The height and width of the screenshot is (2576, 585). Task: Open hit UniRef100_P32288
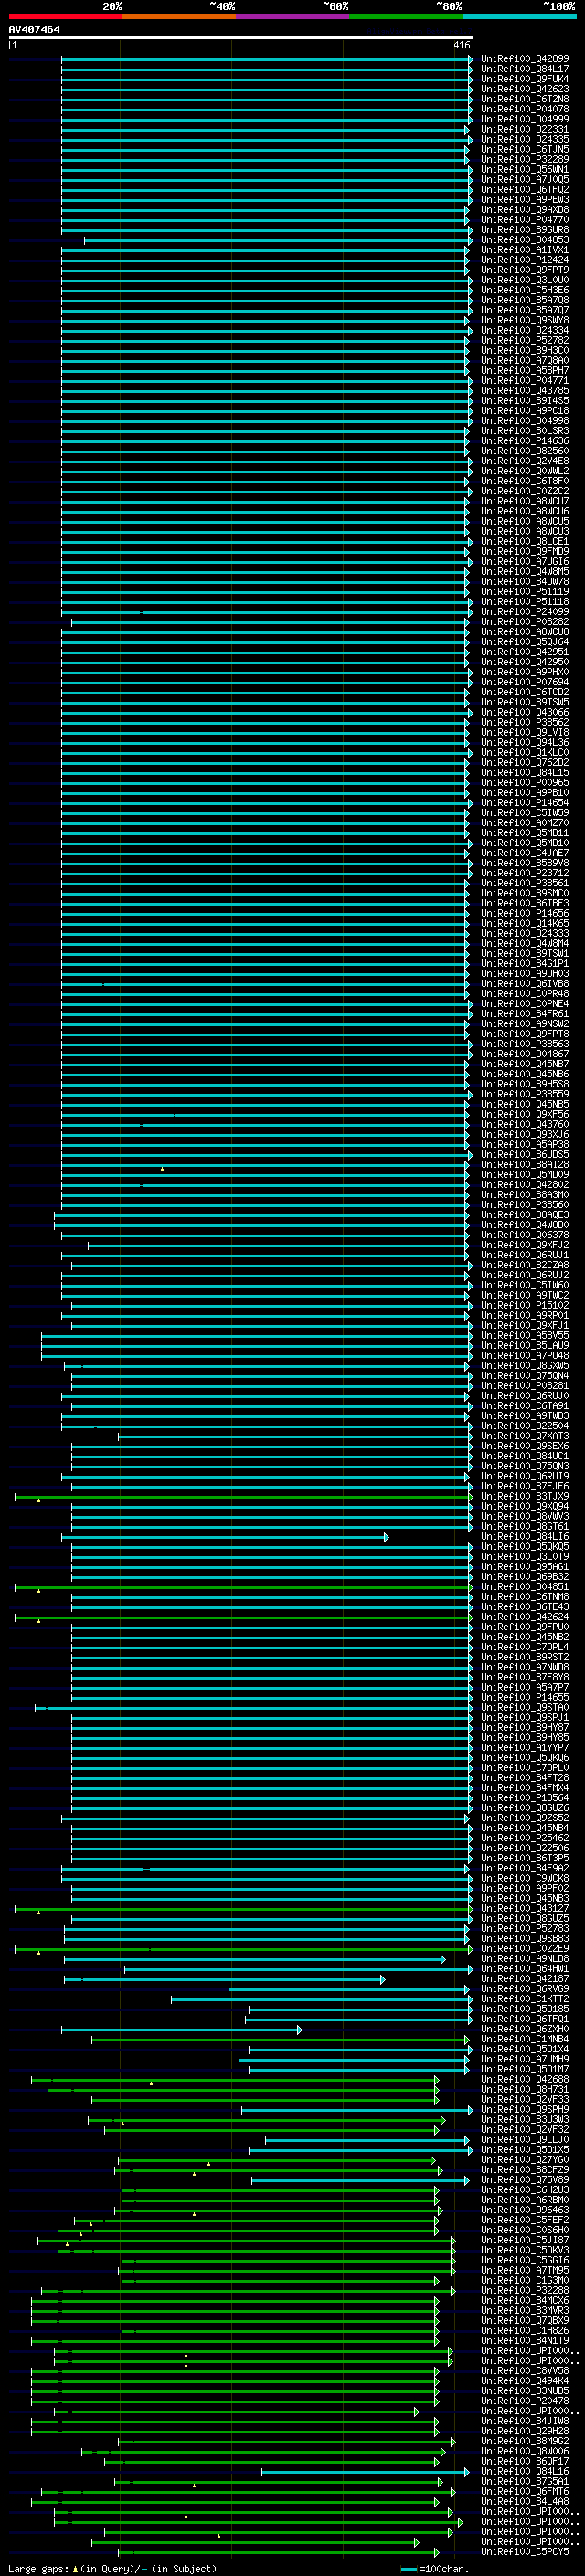point(525,2292)
